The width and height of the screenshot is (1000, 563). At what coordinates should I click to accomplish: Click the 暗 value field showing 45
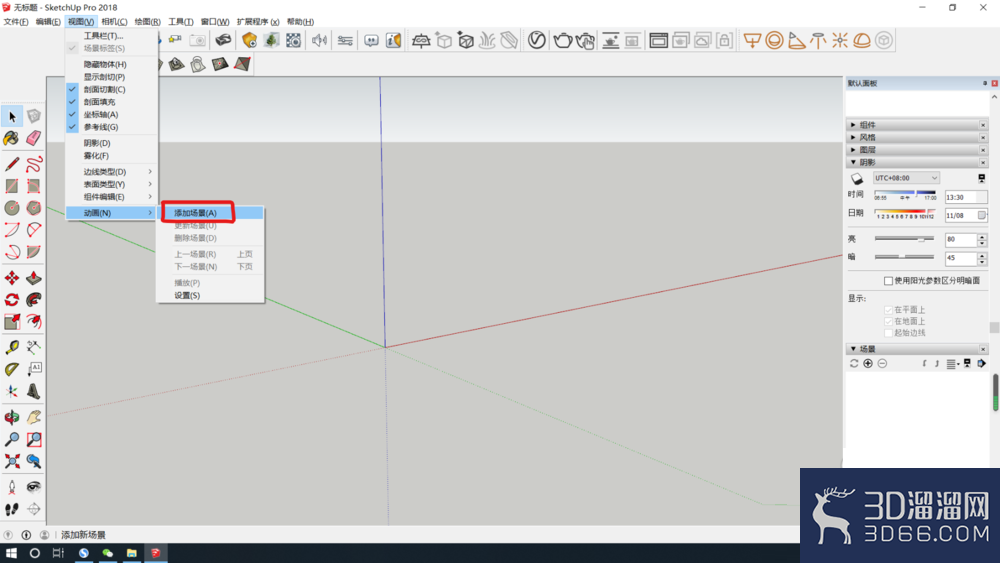coord(960,258)
